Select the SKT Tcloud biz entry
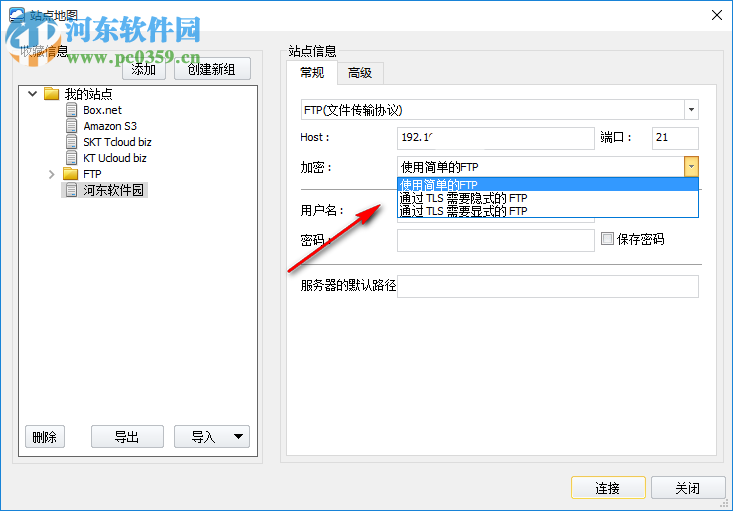Image resolution: width=733 pixels, height=511 pixels. pos(117,142)
